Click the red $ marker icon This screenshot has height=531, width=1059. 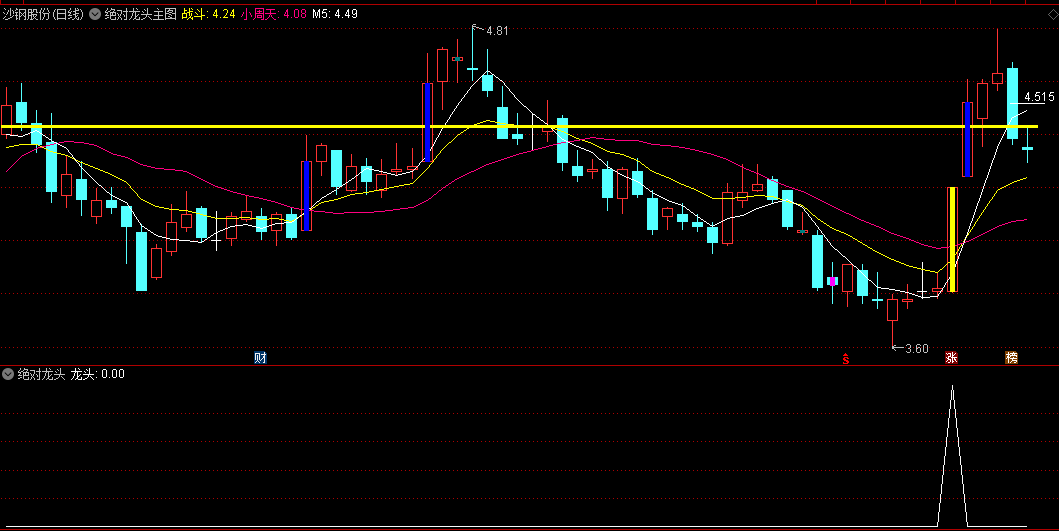pos(846,359)
